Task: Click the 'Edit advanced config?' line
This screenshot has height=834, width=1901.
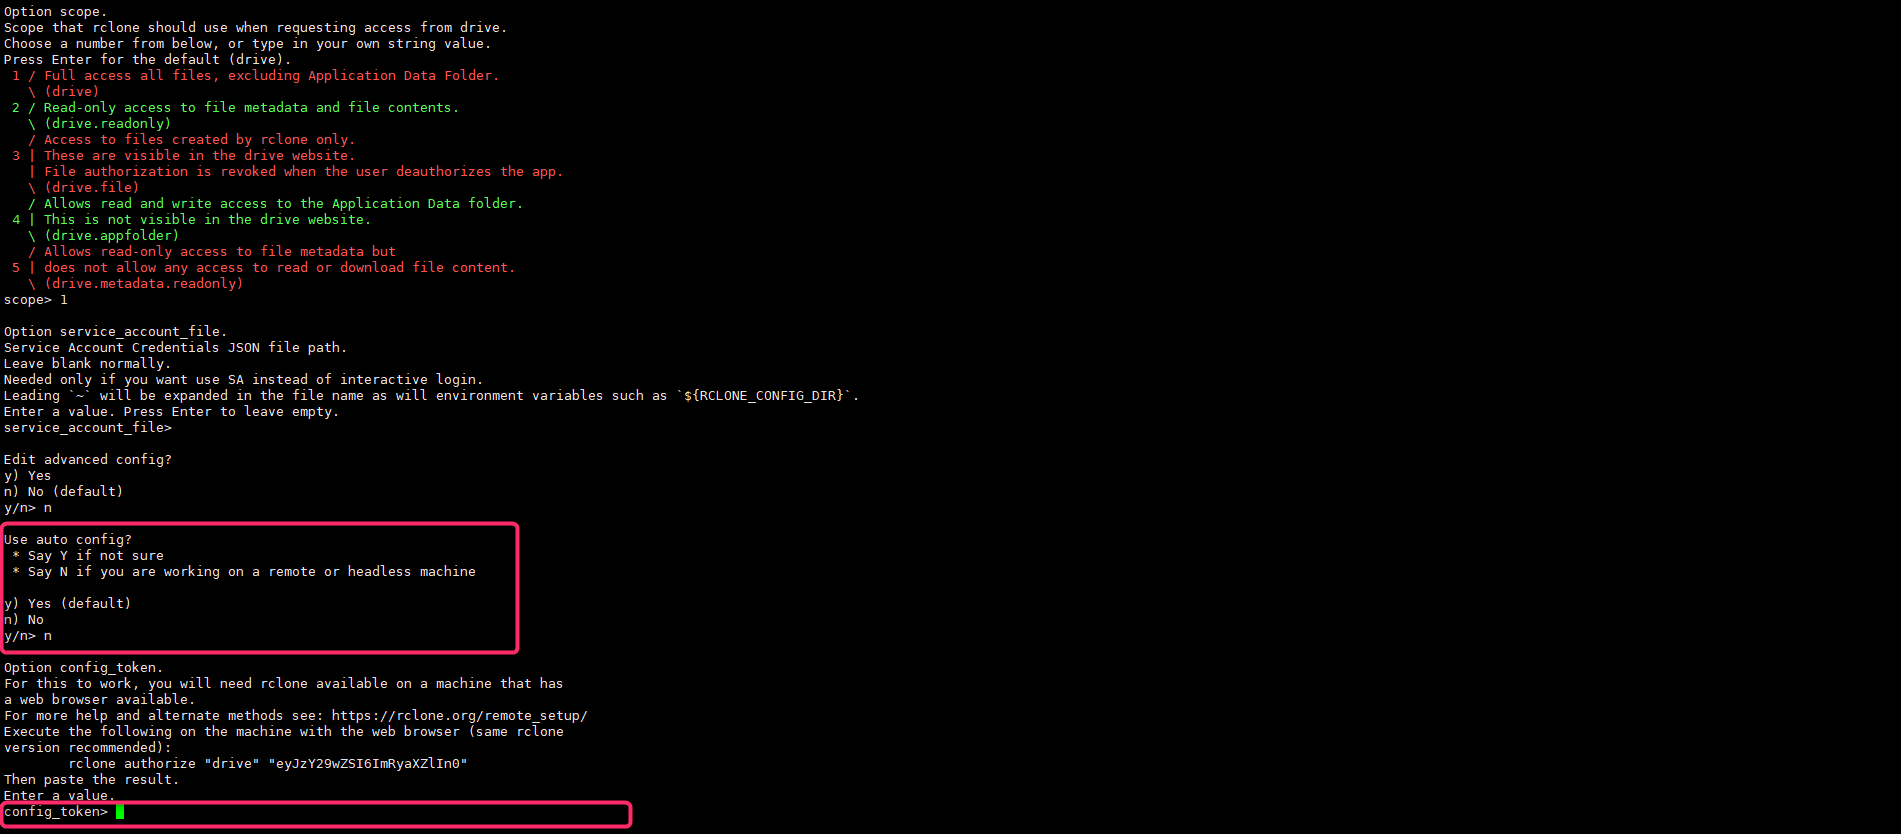Action: click(88, 460)
